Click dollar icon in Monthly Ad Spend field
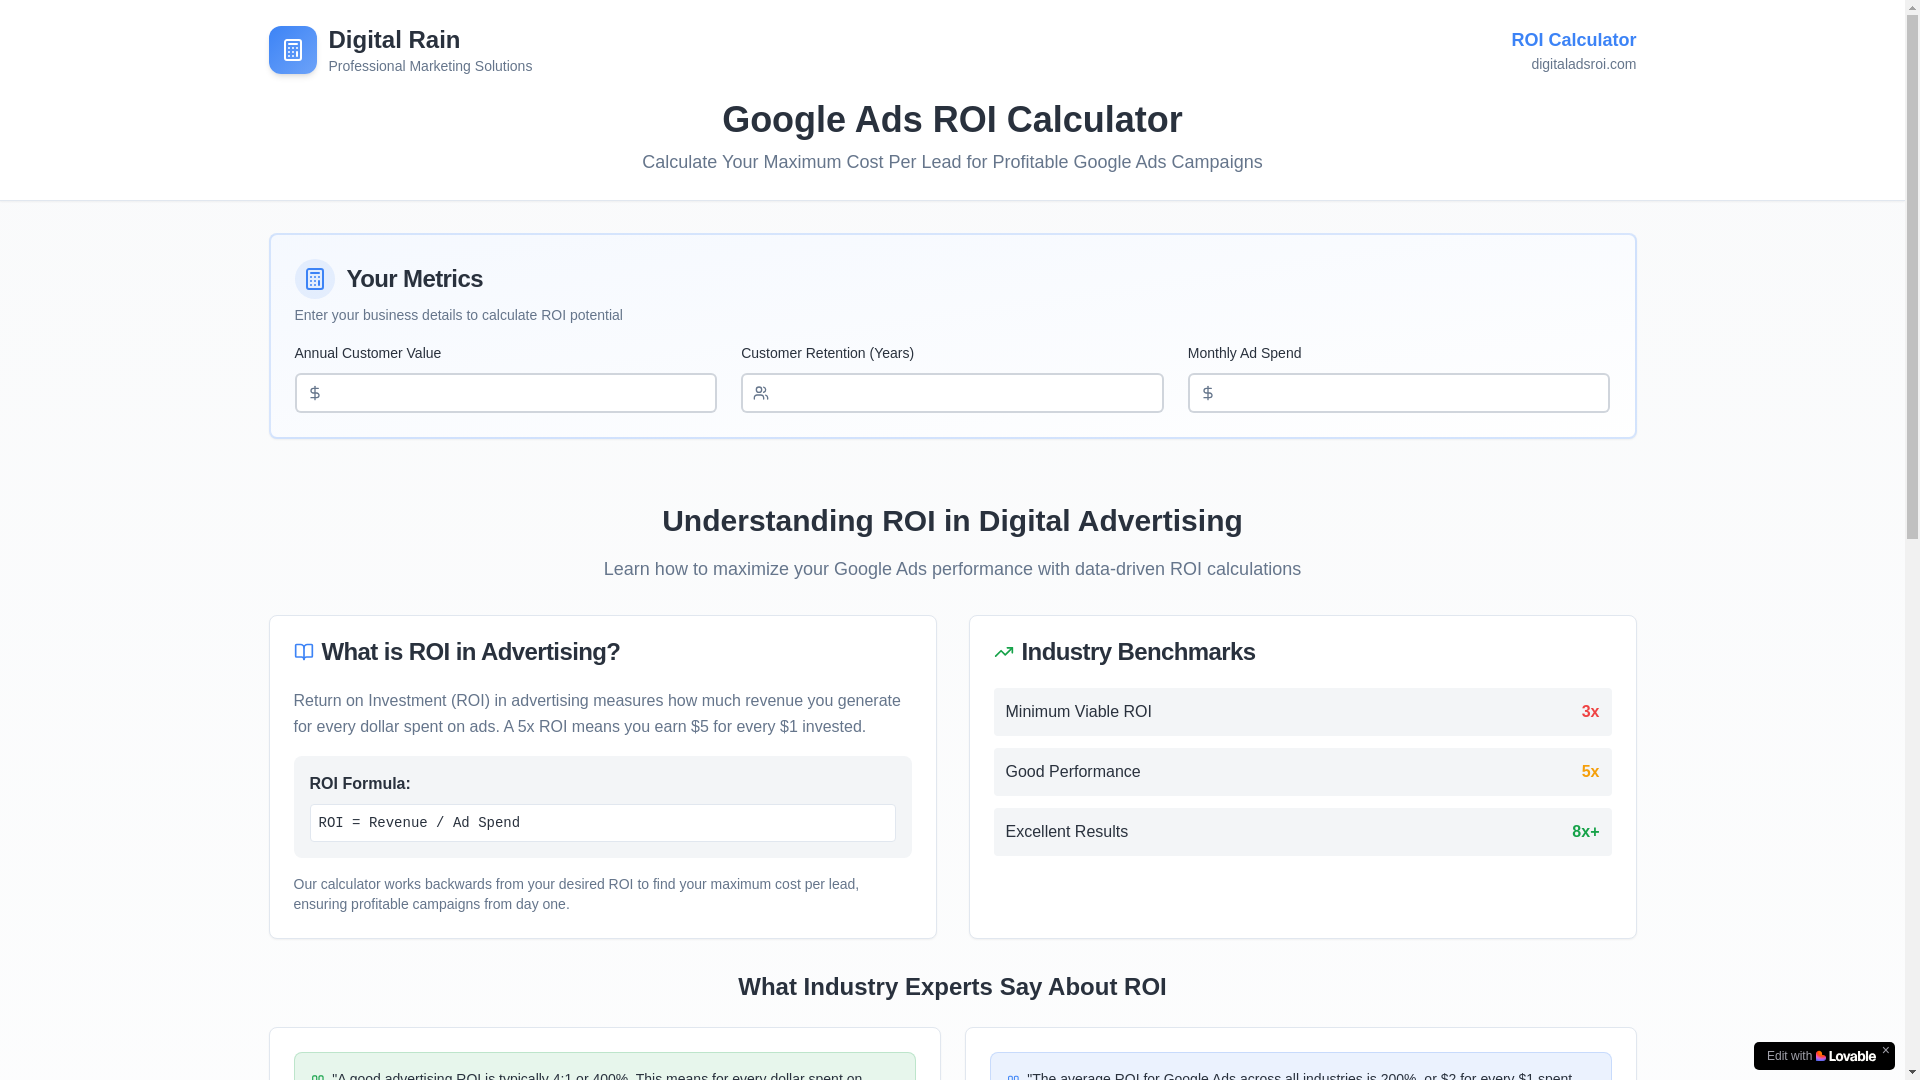This screenshot has height=1080, width=1920. (x=1208, y=394)
